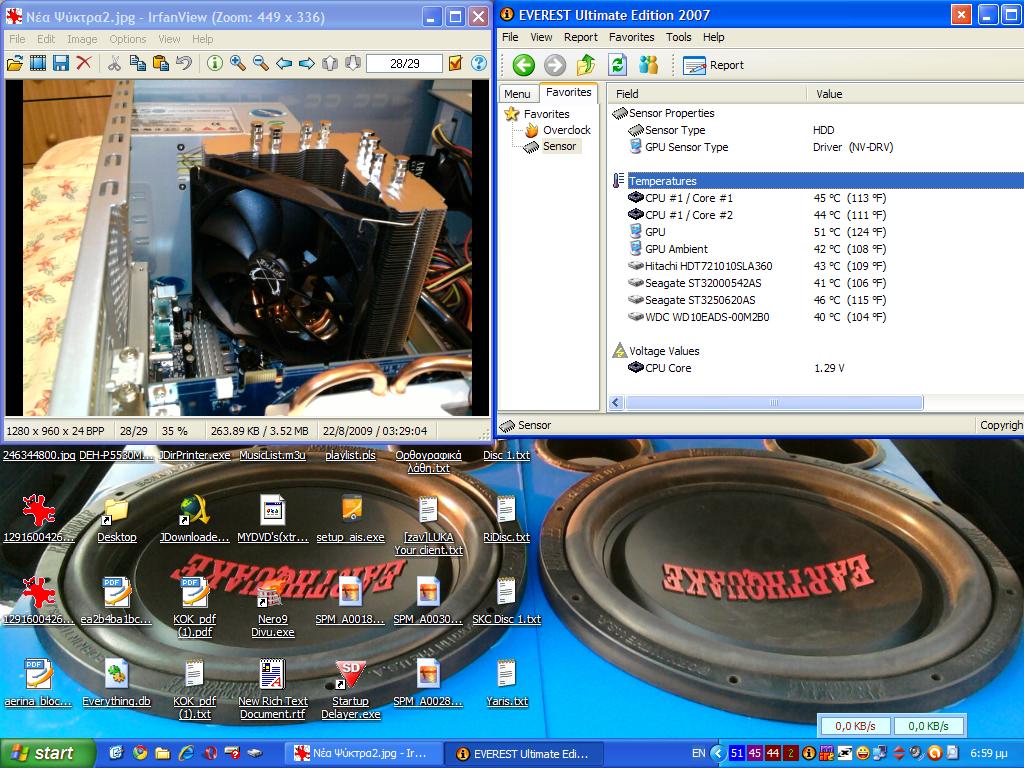Switch to EVEREST via its taskbar button
The width and height of the screenshot is (1024, 768).
[524, 754]
